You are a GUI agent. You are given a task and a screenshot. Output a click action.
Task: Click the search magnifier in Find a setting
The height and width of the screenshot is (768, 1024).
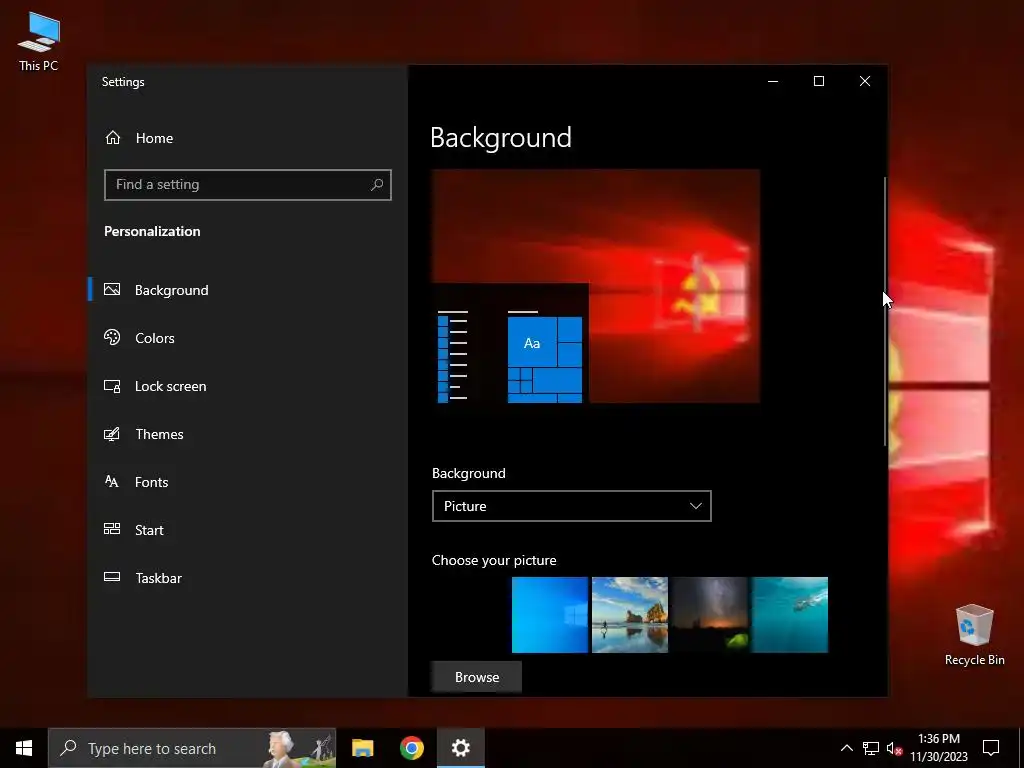click(x=377, y=185)
